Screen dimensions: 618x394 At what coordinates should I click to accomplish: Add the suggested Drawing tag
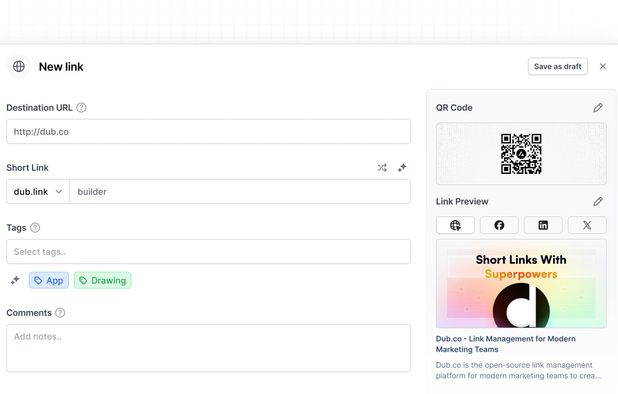(x=102, y=281)
